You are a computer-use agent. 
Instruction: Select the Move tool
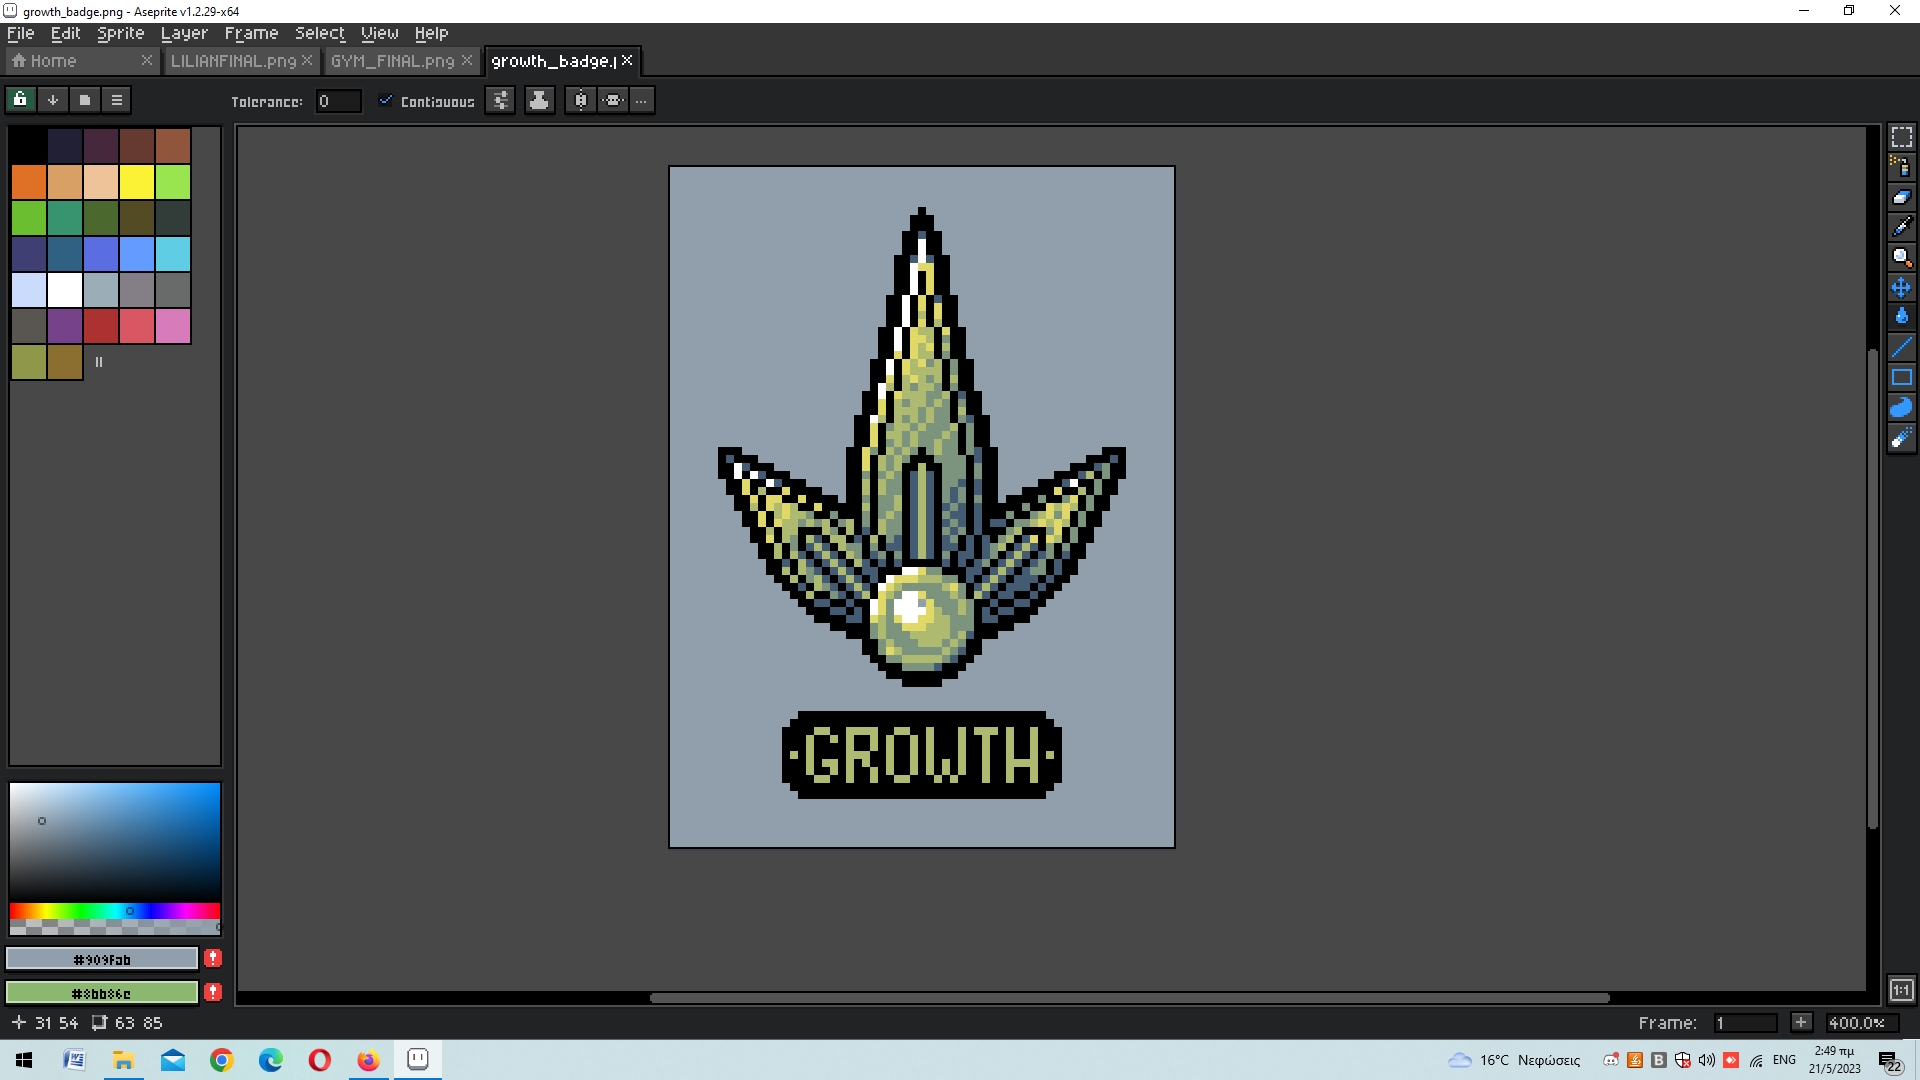[1901, 287]
